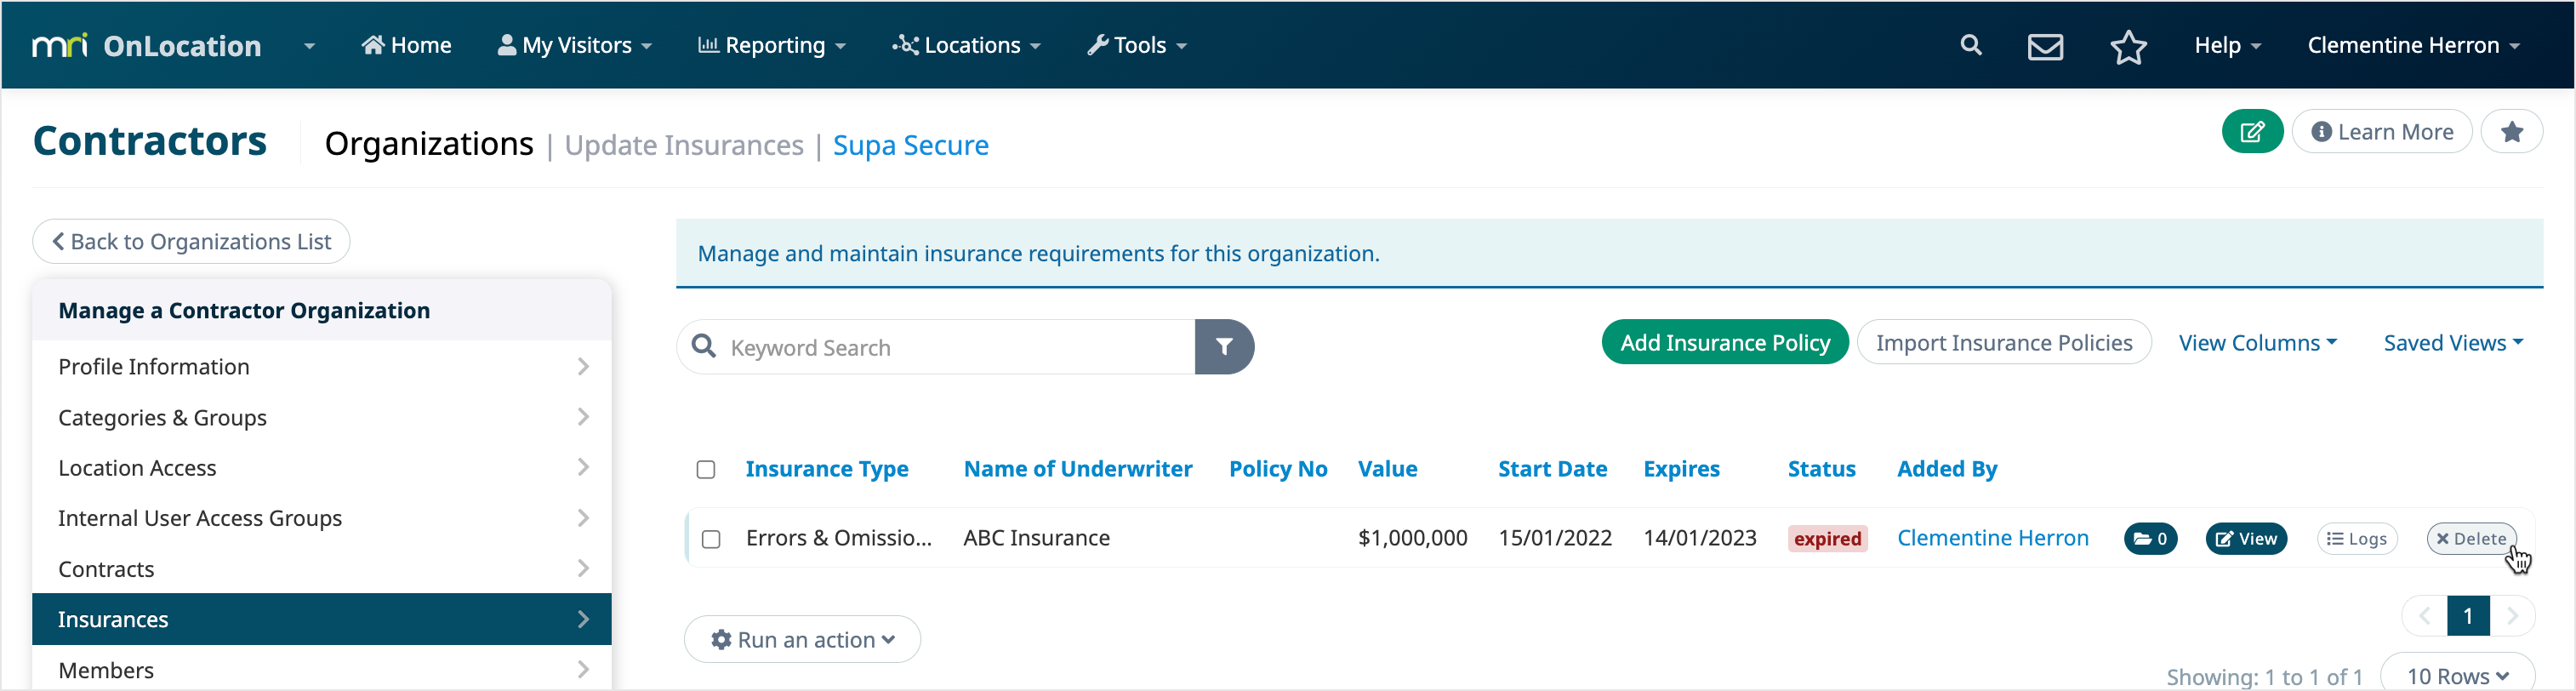Toggle the select-all header checkbox
Viewport: 2576px width, 691px height.
[x=706, y=469]
